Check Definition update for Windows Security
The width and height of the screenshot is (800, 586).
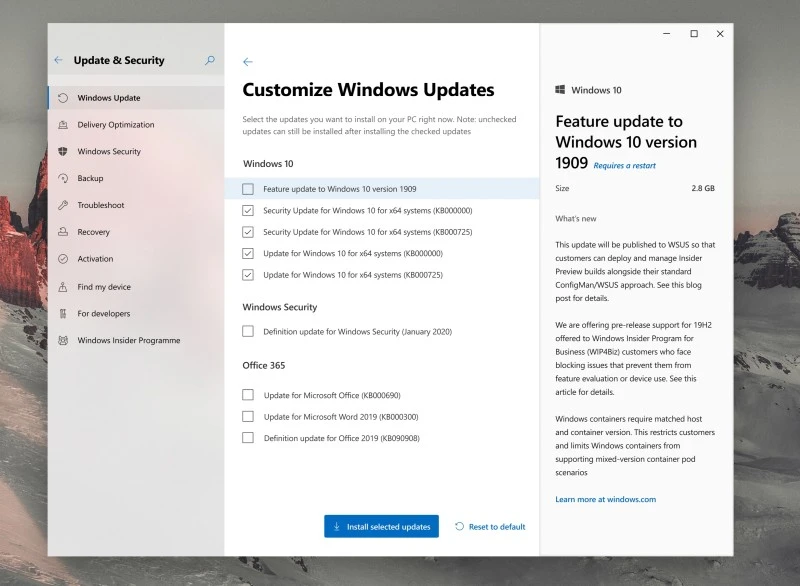246,331
